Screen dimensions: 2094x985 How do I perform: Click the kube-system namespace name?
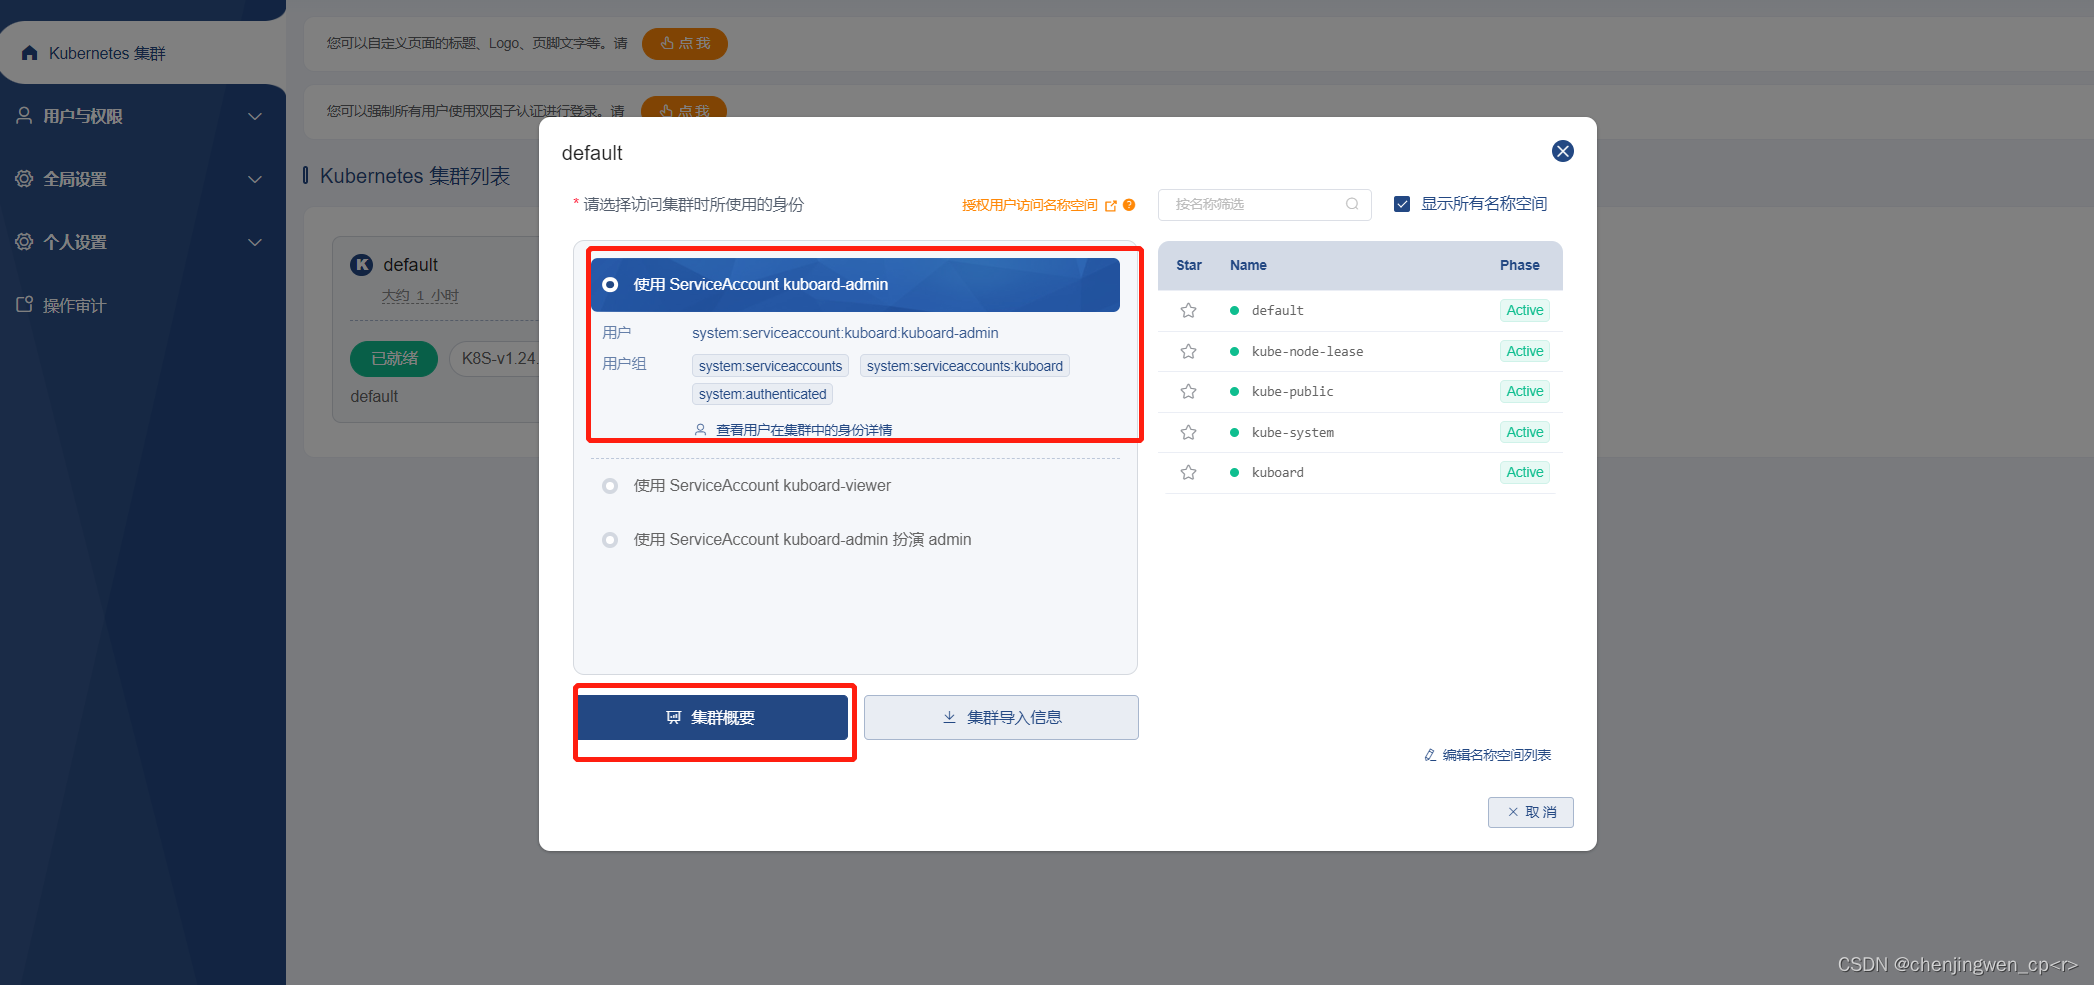point(1292,433)
